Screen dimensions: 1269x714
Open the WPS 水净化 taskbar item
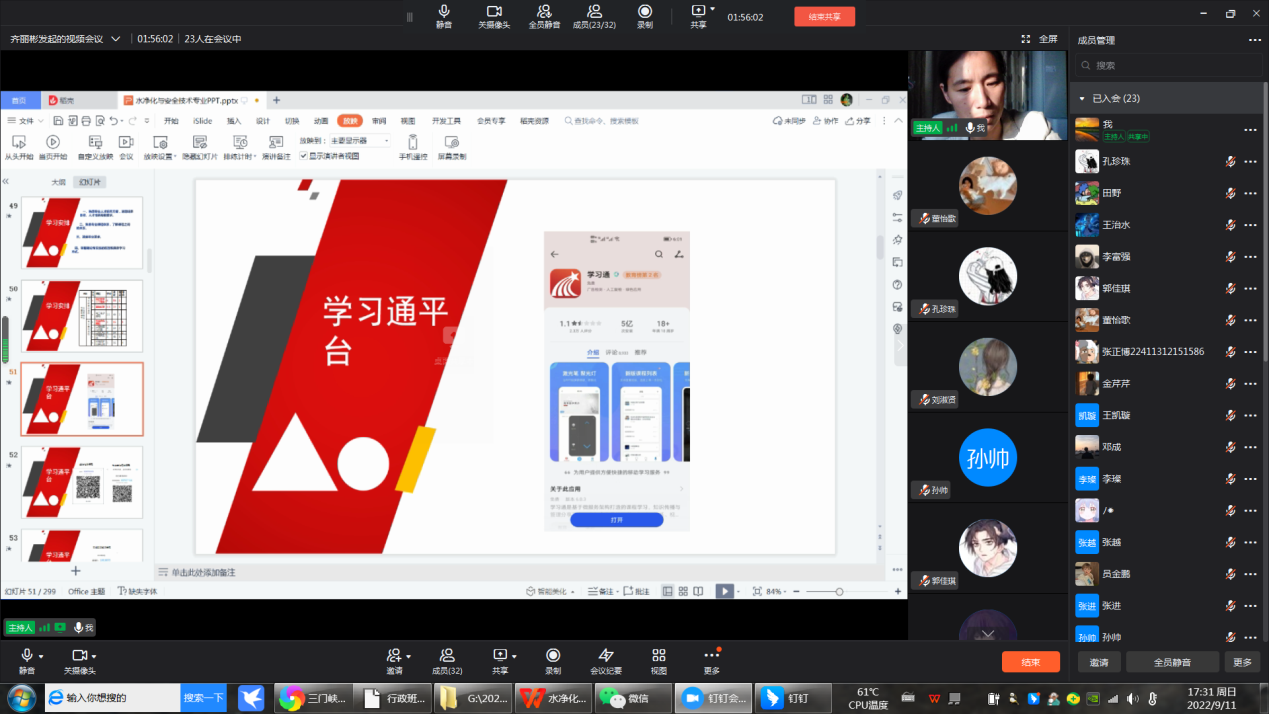[552, 698]
